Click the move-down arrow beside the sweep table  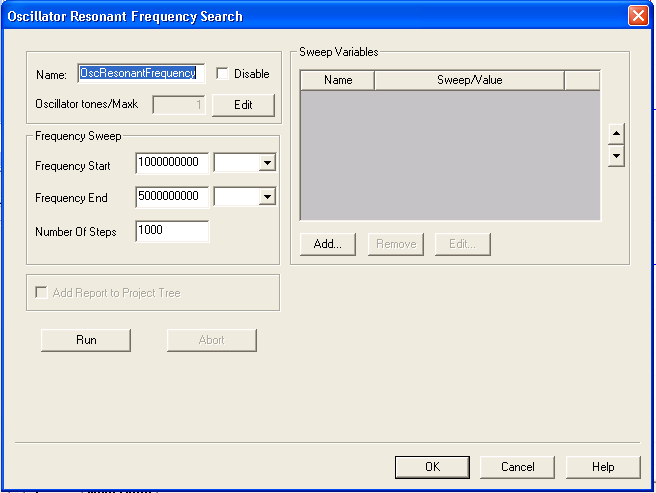coord(617,156)
